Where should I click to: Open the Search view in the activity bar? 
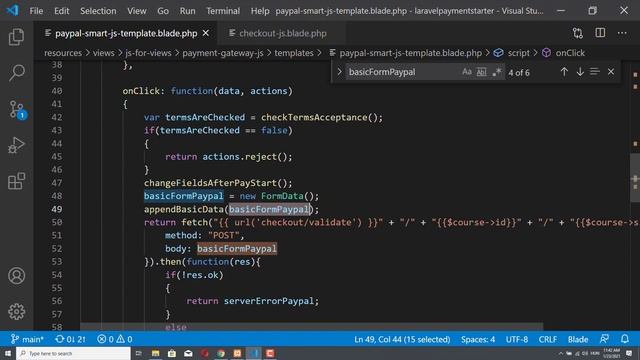pyautogui.click(x=16, y=73)
